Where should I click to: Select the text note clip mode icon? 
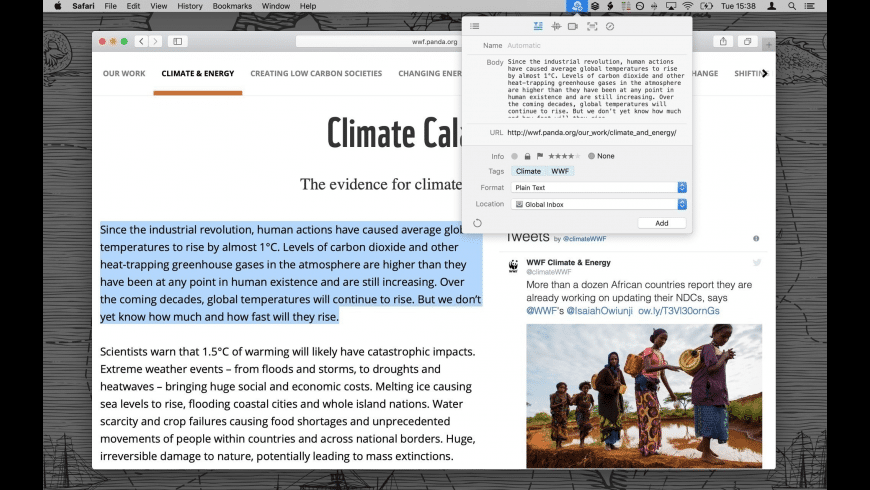point(538,26)
